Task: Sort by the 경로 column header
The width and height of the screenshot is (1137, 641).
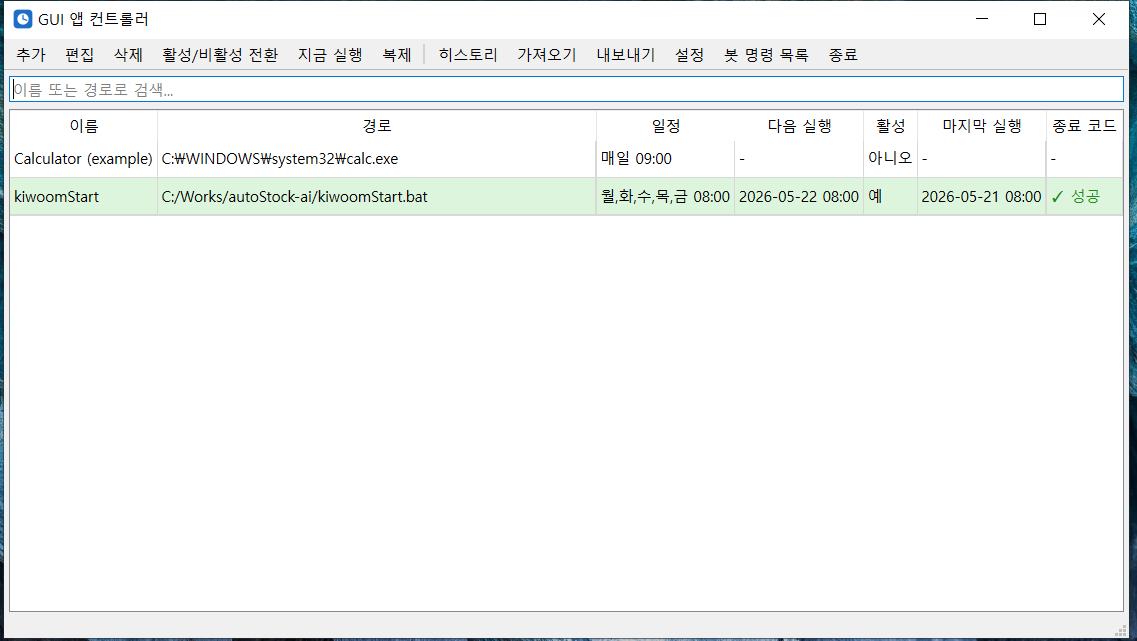Action: pyautogui.click(x=377, y=126)
